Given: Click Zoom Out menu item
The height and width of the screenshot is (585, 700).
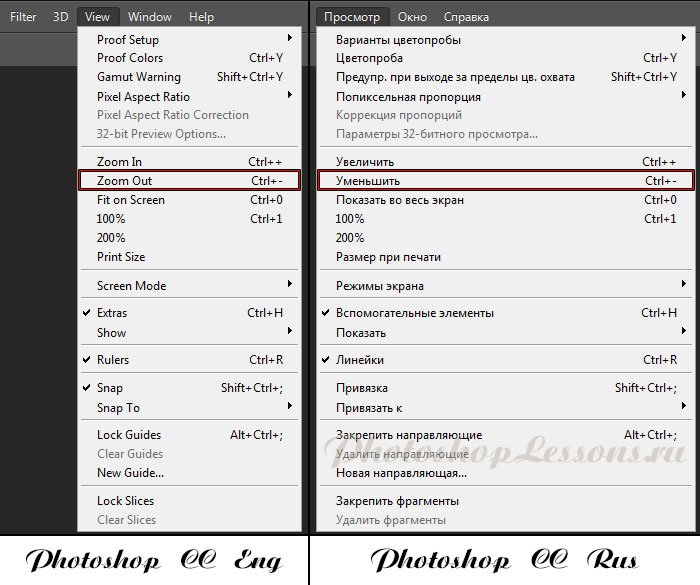Looking at the screenshot, I should (x=189, y=180).
